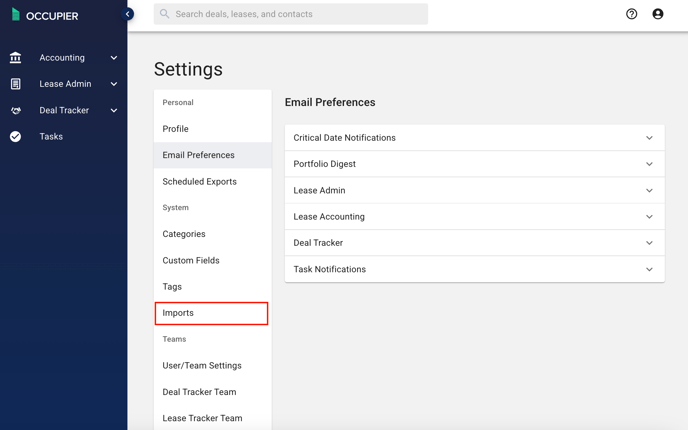Expand the Task Notifications panel
This screenshot has height=430, width=688.
[474, 269]
